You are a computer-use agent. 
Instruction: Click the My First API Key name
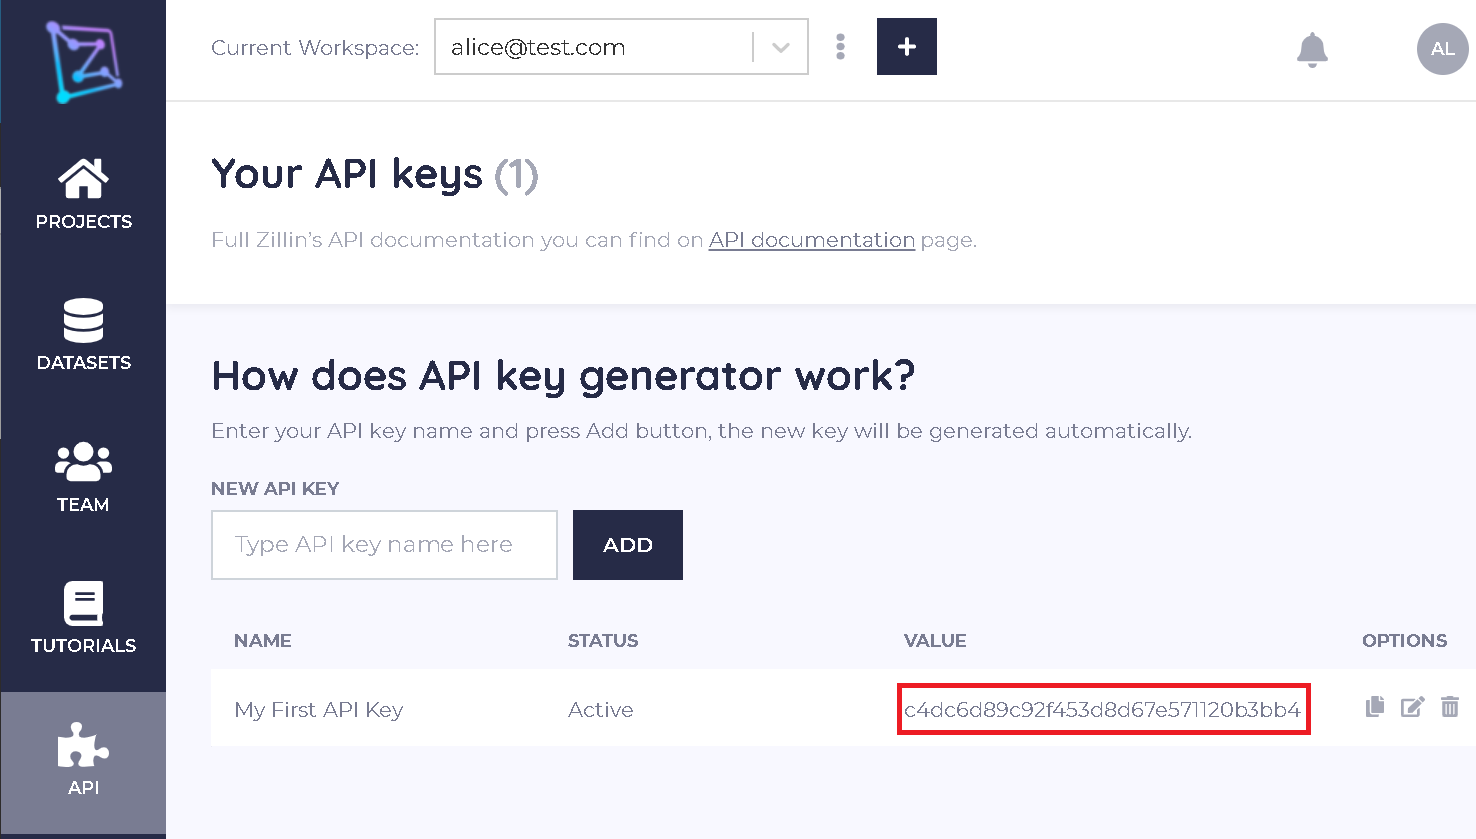[x=318, y=710]
